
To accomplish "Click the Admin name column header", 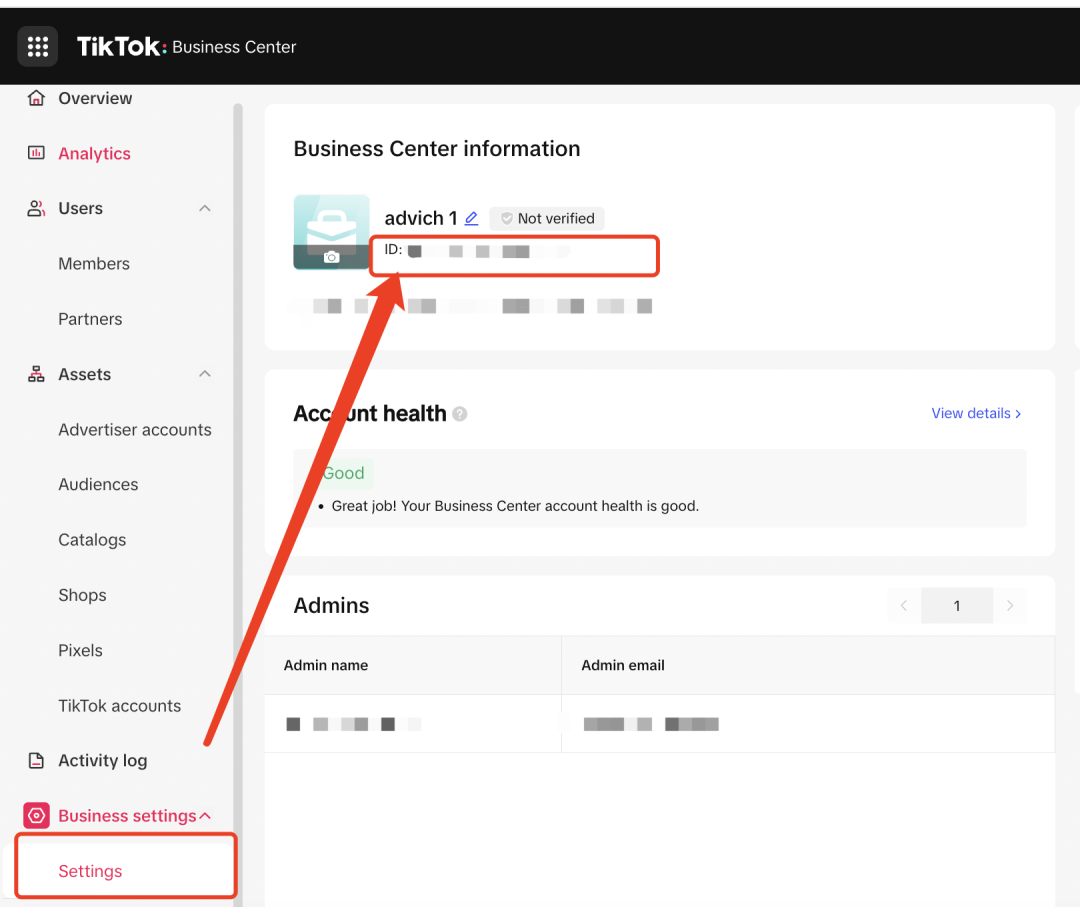I will tap(326, 665).
